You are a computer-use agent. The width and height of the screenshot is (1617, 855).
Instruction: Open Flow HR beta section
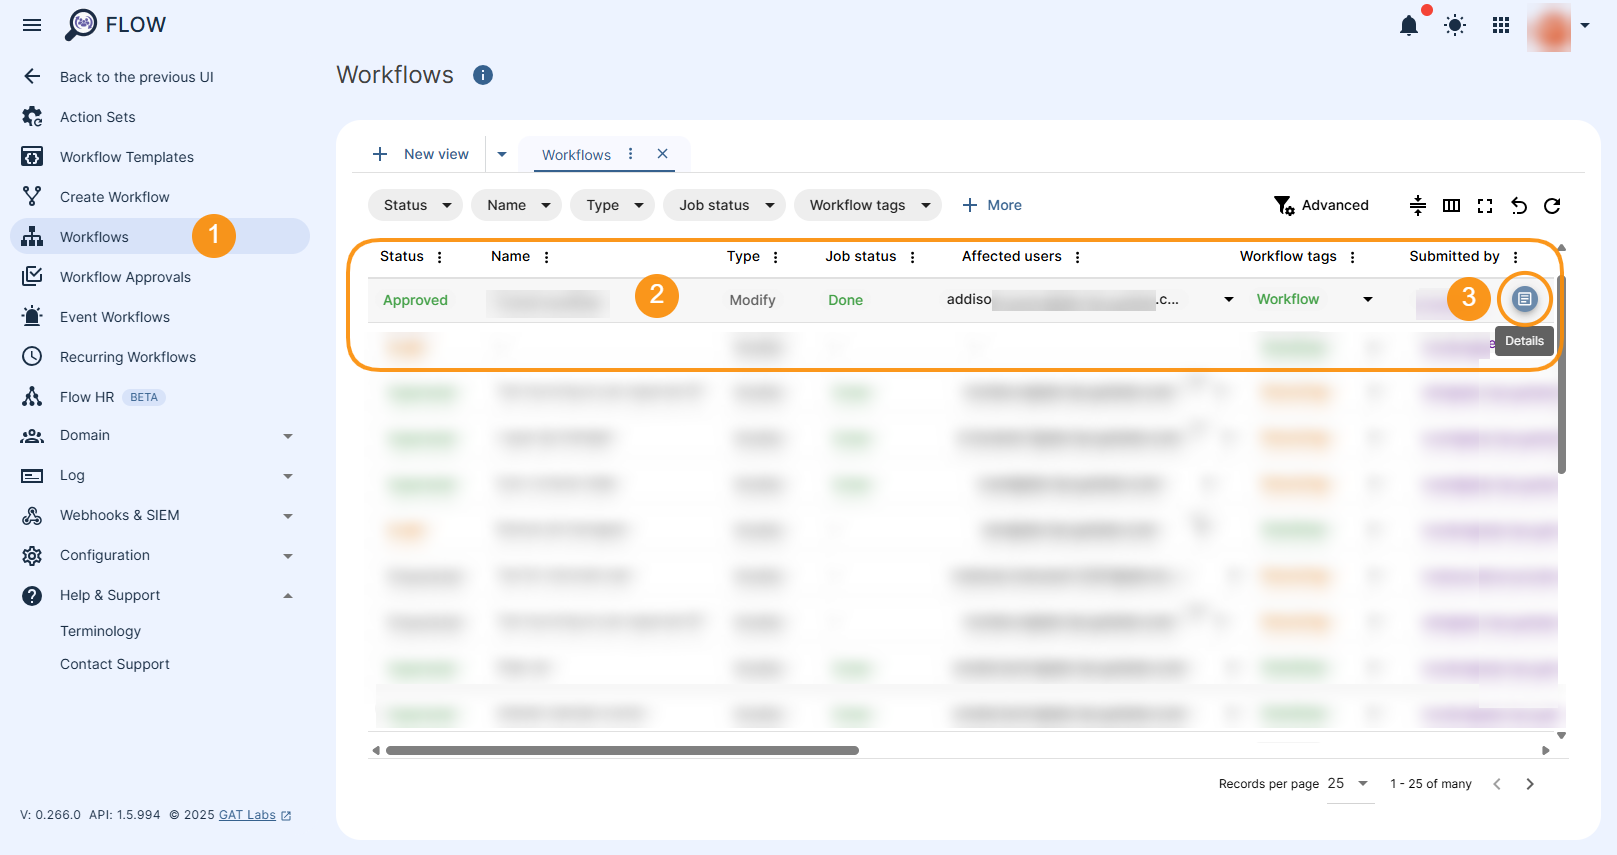tap(87, 397)
